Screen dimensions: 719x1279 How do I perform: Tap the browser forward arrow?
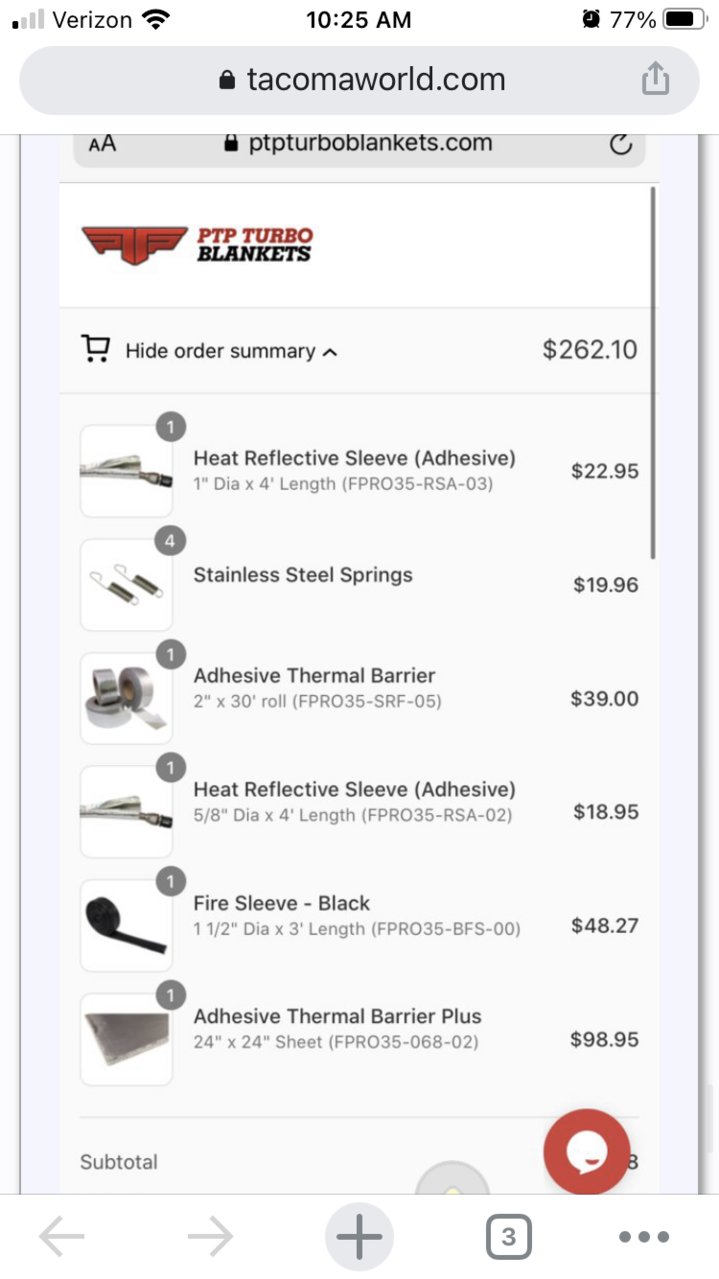tap(210, 1238)
